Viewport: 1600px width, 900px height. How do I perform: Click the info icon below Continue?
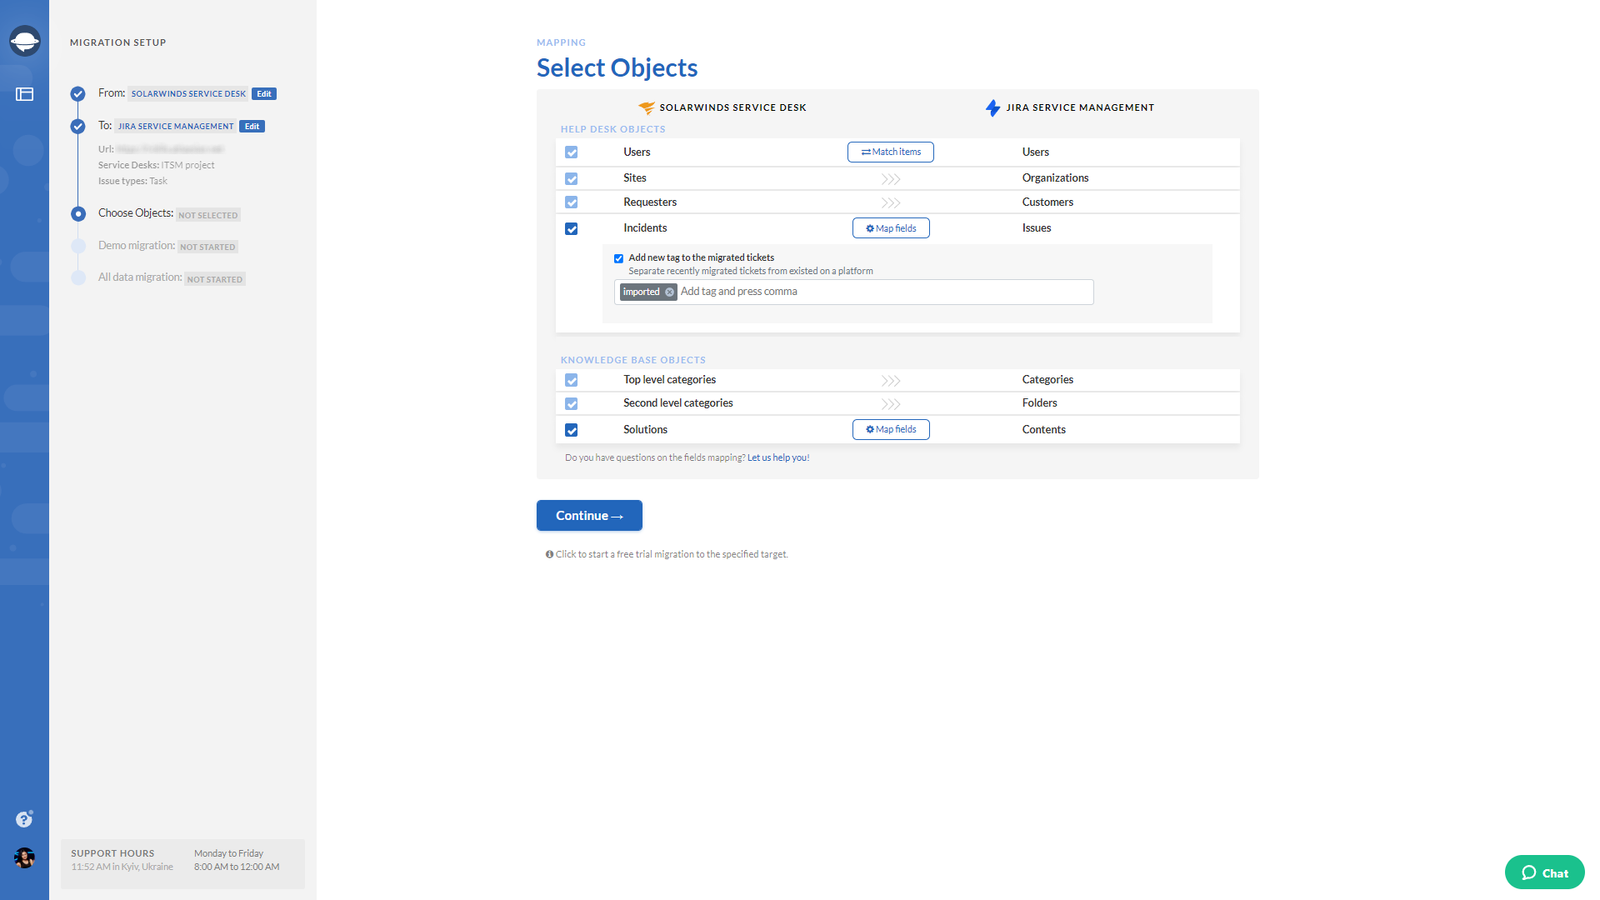(x=549, y=554)
